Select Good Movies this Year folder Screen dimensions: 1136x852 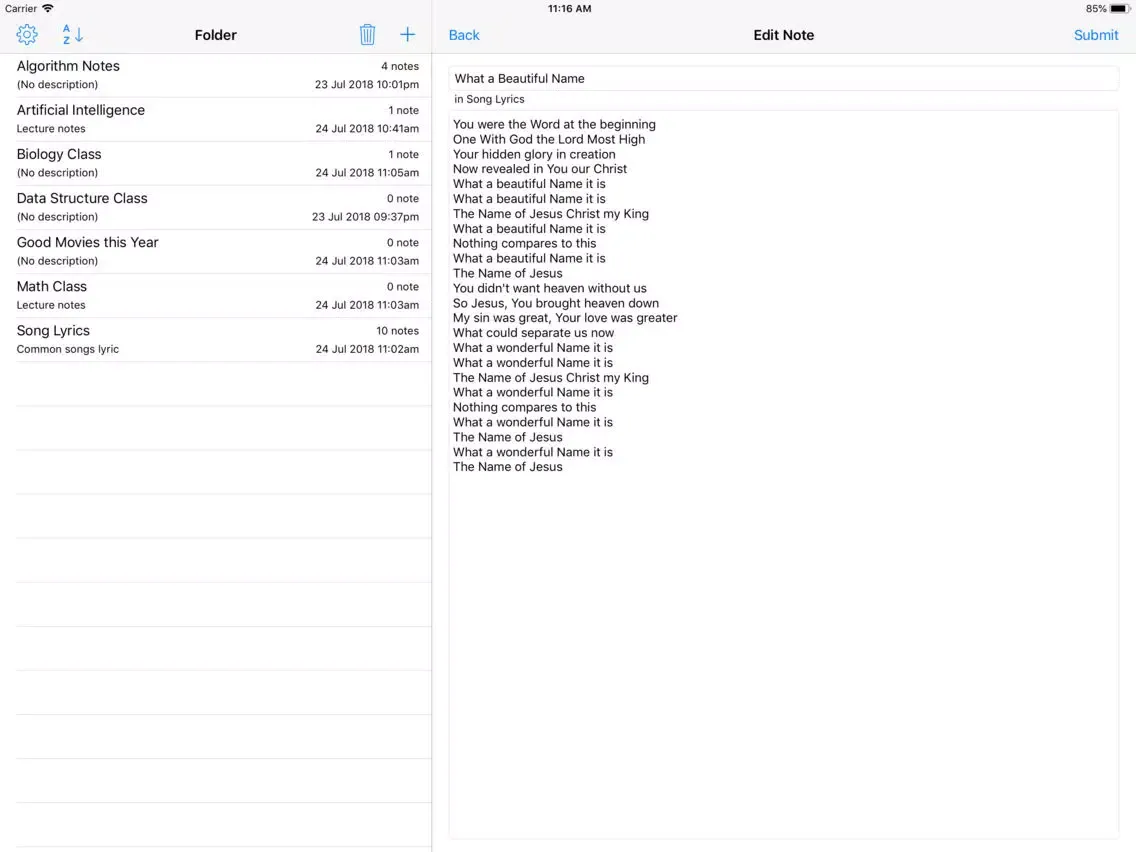tap(217, 251)
